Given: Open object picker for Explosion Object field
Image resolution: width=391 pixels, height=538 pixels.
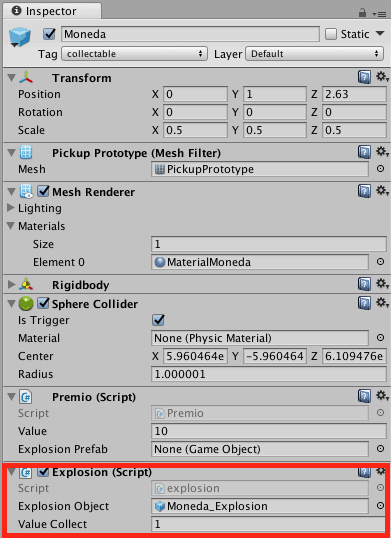Looking at the screenshot, I should [380, 506].
